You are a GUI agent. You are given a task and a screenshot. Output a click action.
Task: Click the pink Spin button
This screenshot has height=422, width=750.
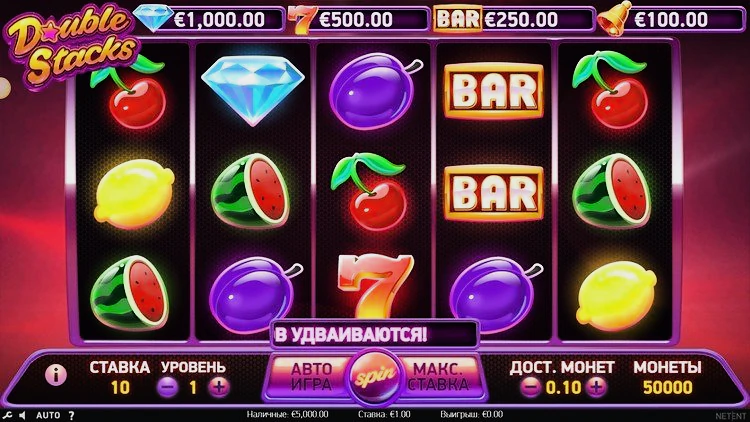375,377
